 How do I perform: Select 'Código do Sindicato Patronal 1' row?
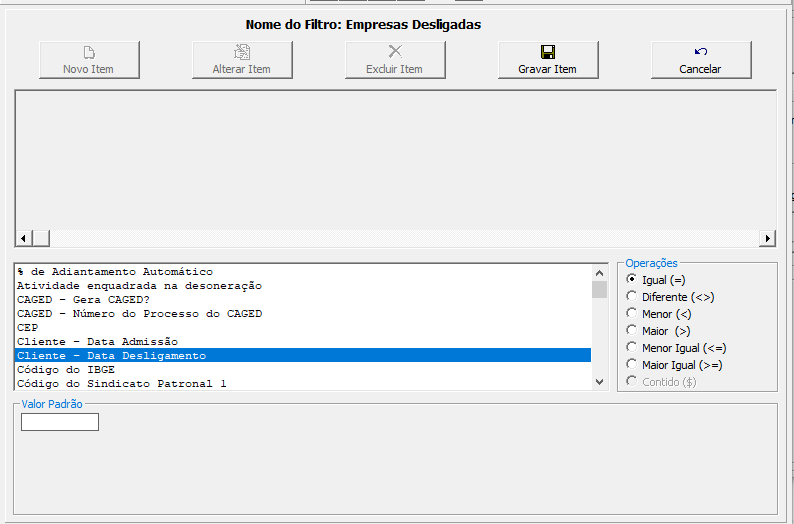click(303, 383)
